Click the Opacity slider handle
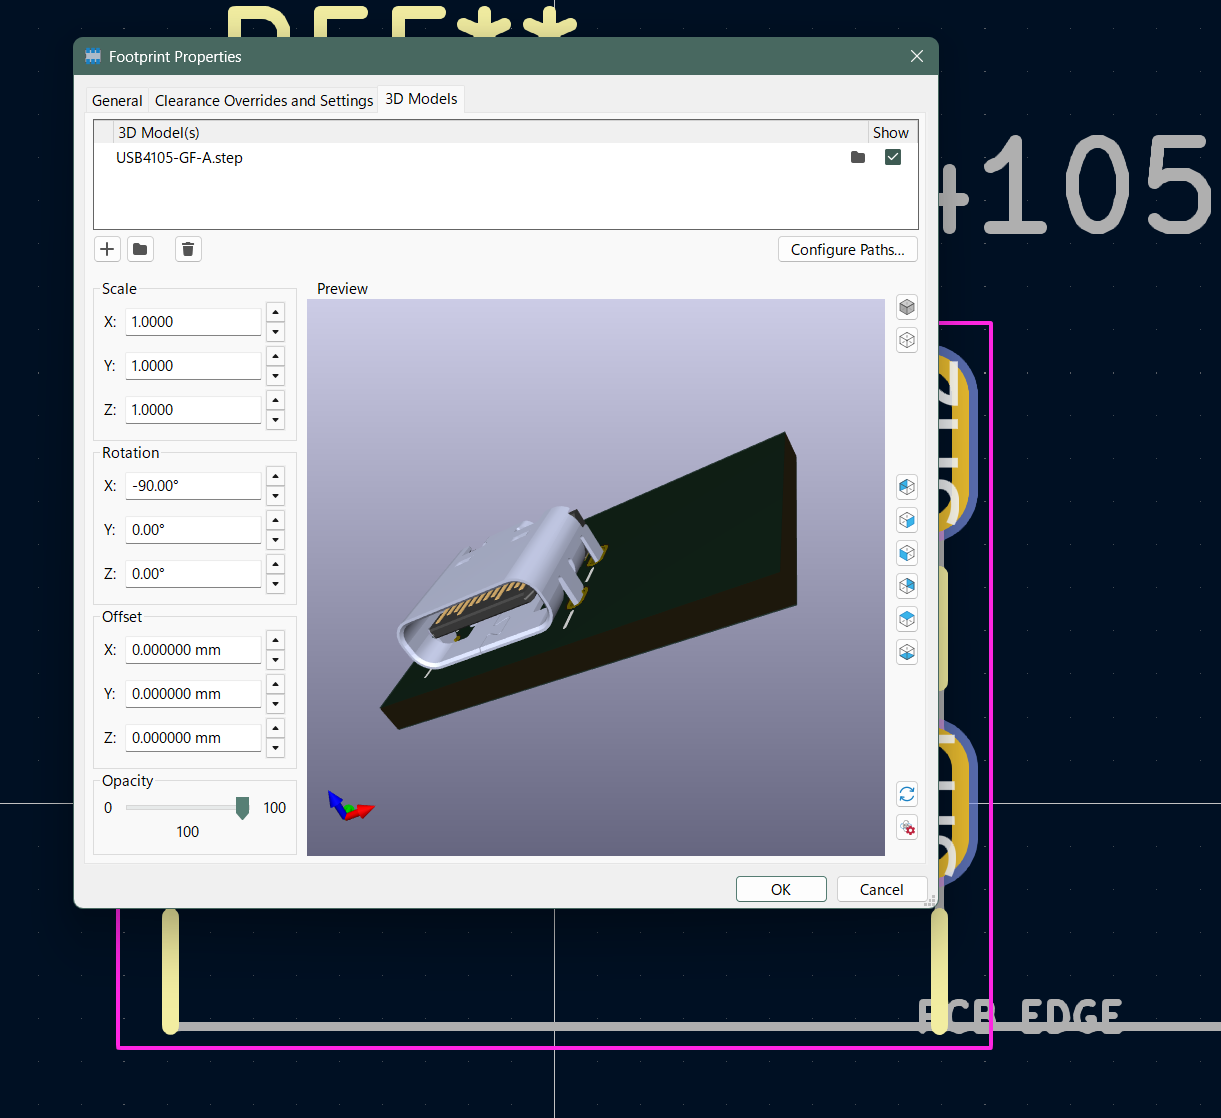 point(242,808)
